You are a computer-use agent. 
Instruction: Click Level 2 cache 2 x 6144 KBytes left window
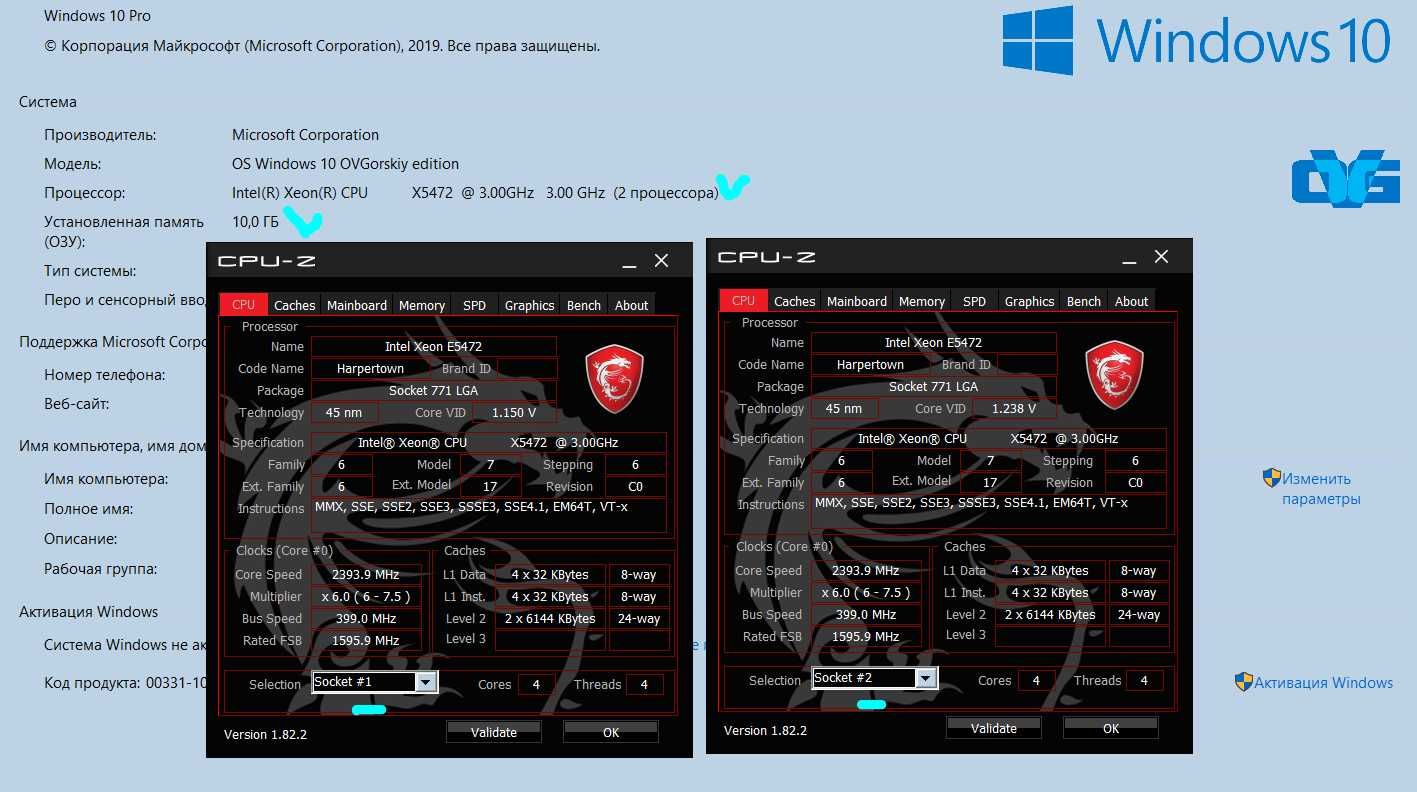pos(550,618)
